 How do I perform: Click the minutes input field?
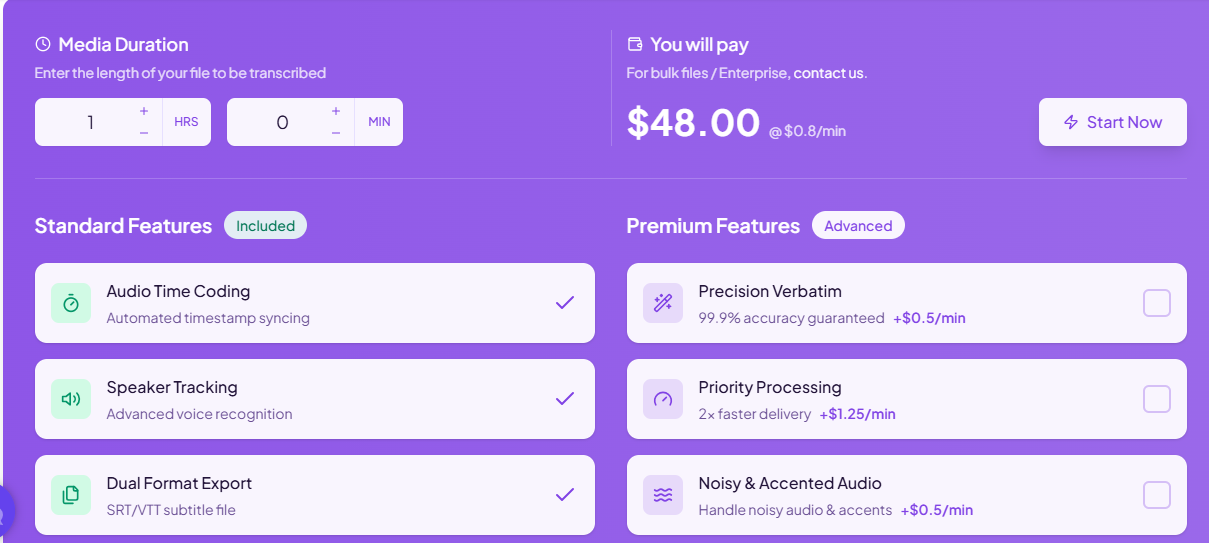282,122
